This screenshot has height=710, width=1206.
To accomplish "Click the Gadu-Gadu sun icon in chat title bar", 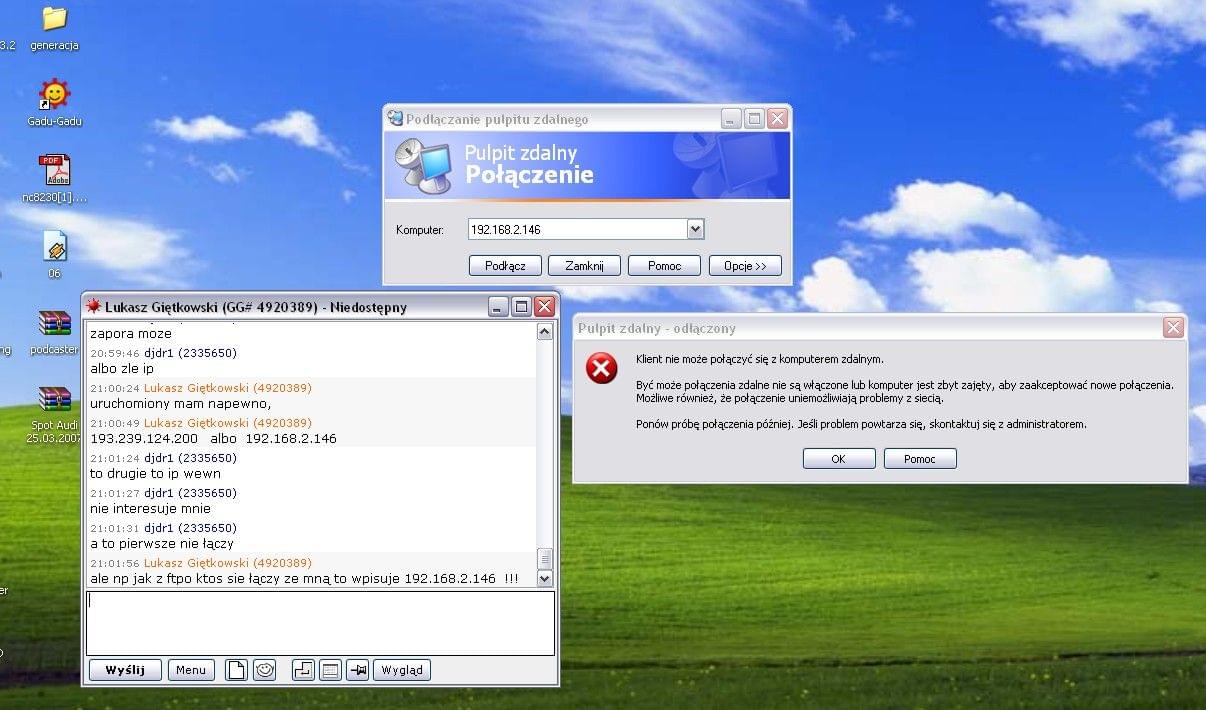I will pyautogui.click(x=93, y=306).
